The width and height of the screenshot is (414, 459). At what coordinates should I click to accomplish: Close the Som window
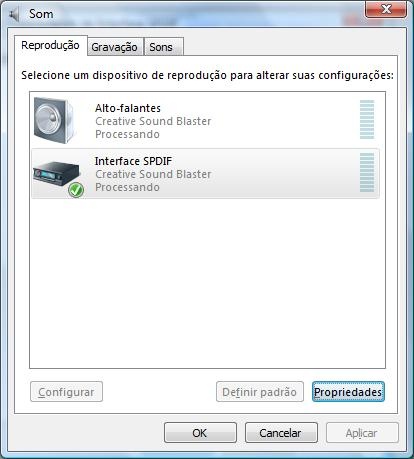(386, 9)
